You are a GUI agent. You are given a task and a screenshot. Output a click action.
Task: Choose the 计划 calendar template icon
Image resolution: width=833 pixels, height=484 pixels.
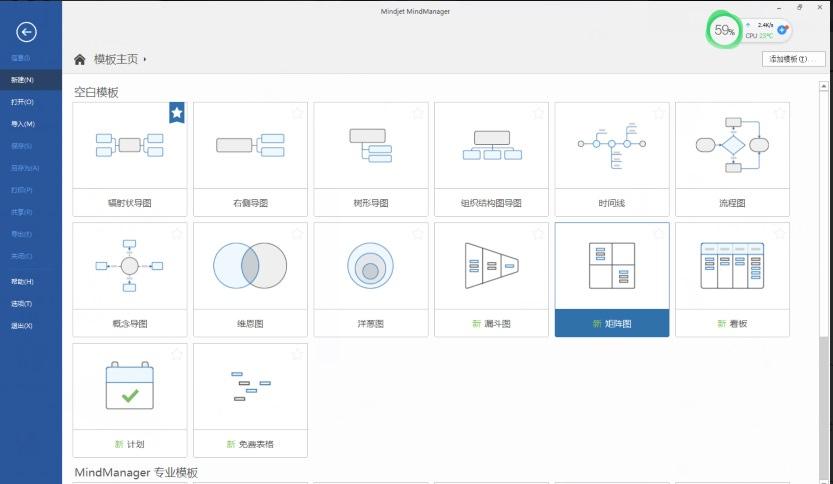coord(130,386)
